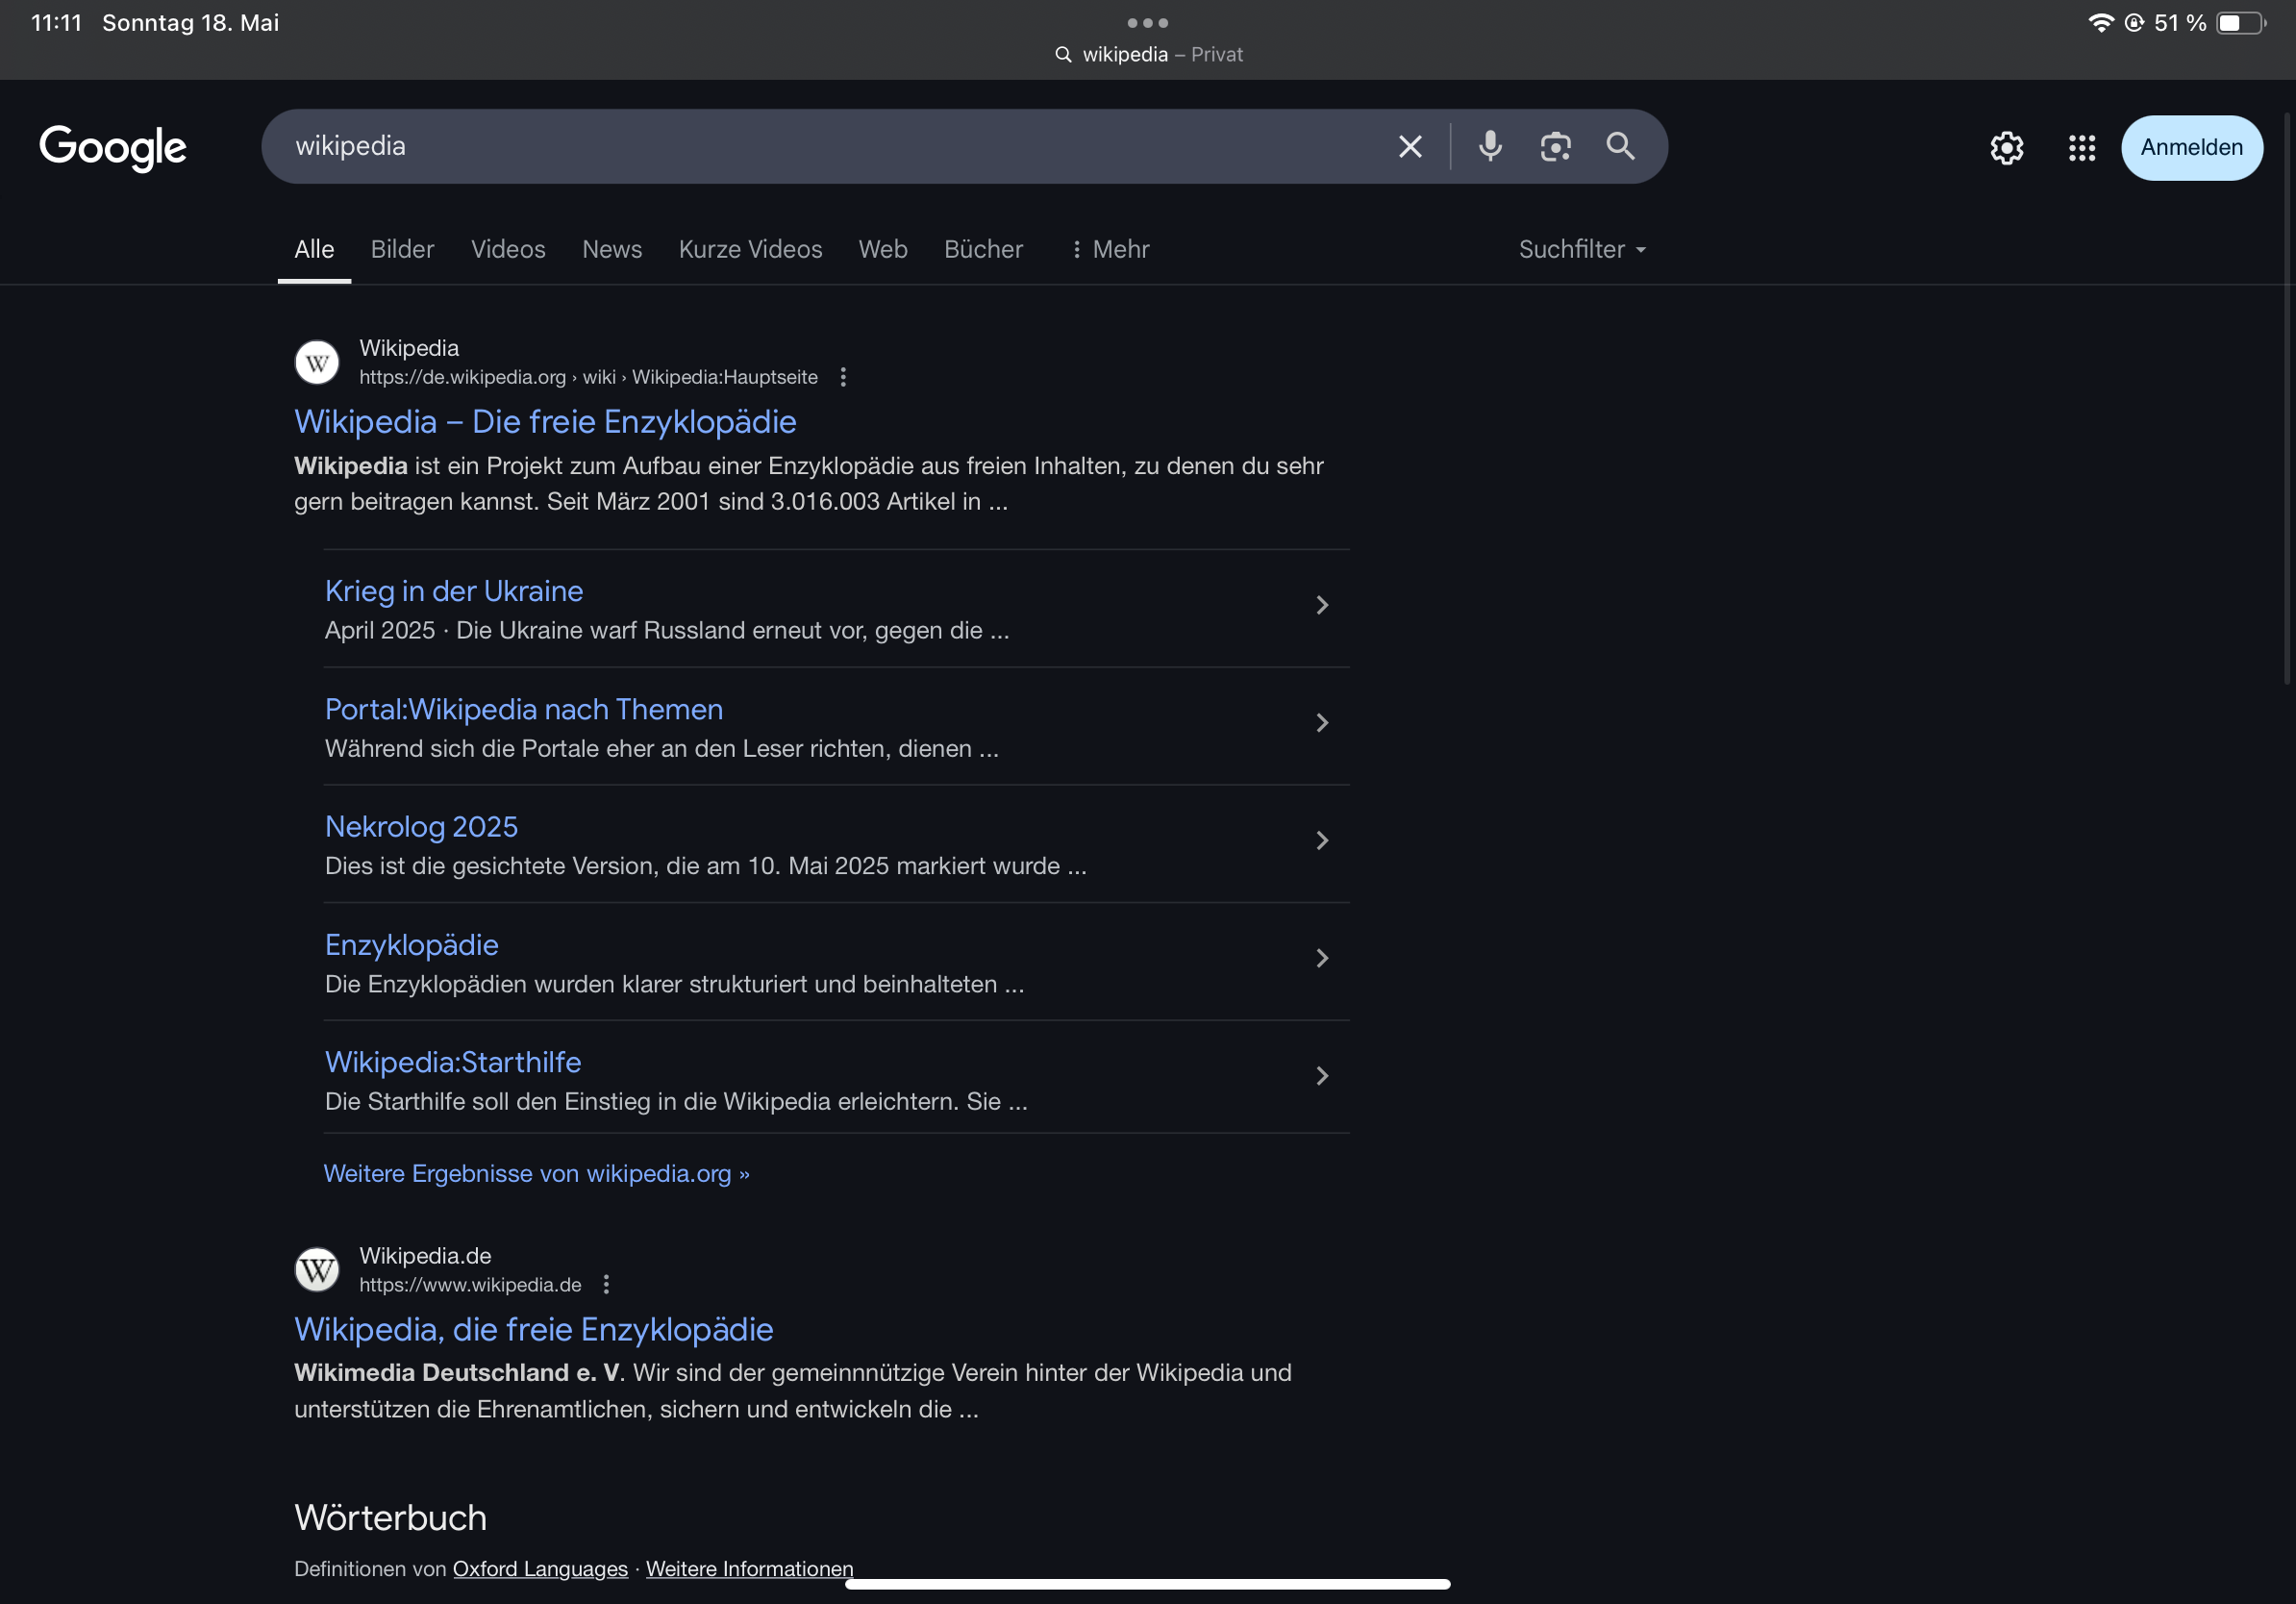Screen dimensions: 2296x1604
Task: Open Weitere Ergebnisse von wikipedia.org link
Action: (x=536, y=1173)
